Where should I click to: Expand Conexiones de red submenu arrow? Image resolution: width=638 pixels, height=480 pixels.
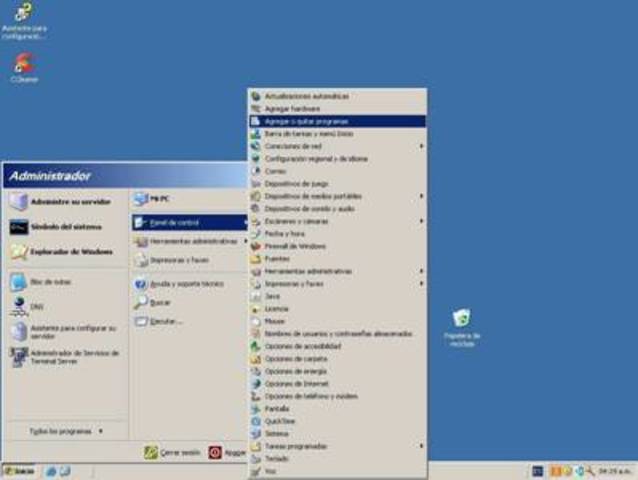point(422,146)
